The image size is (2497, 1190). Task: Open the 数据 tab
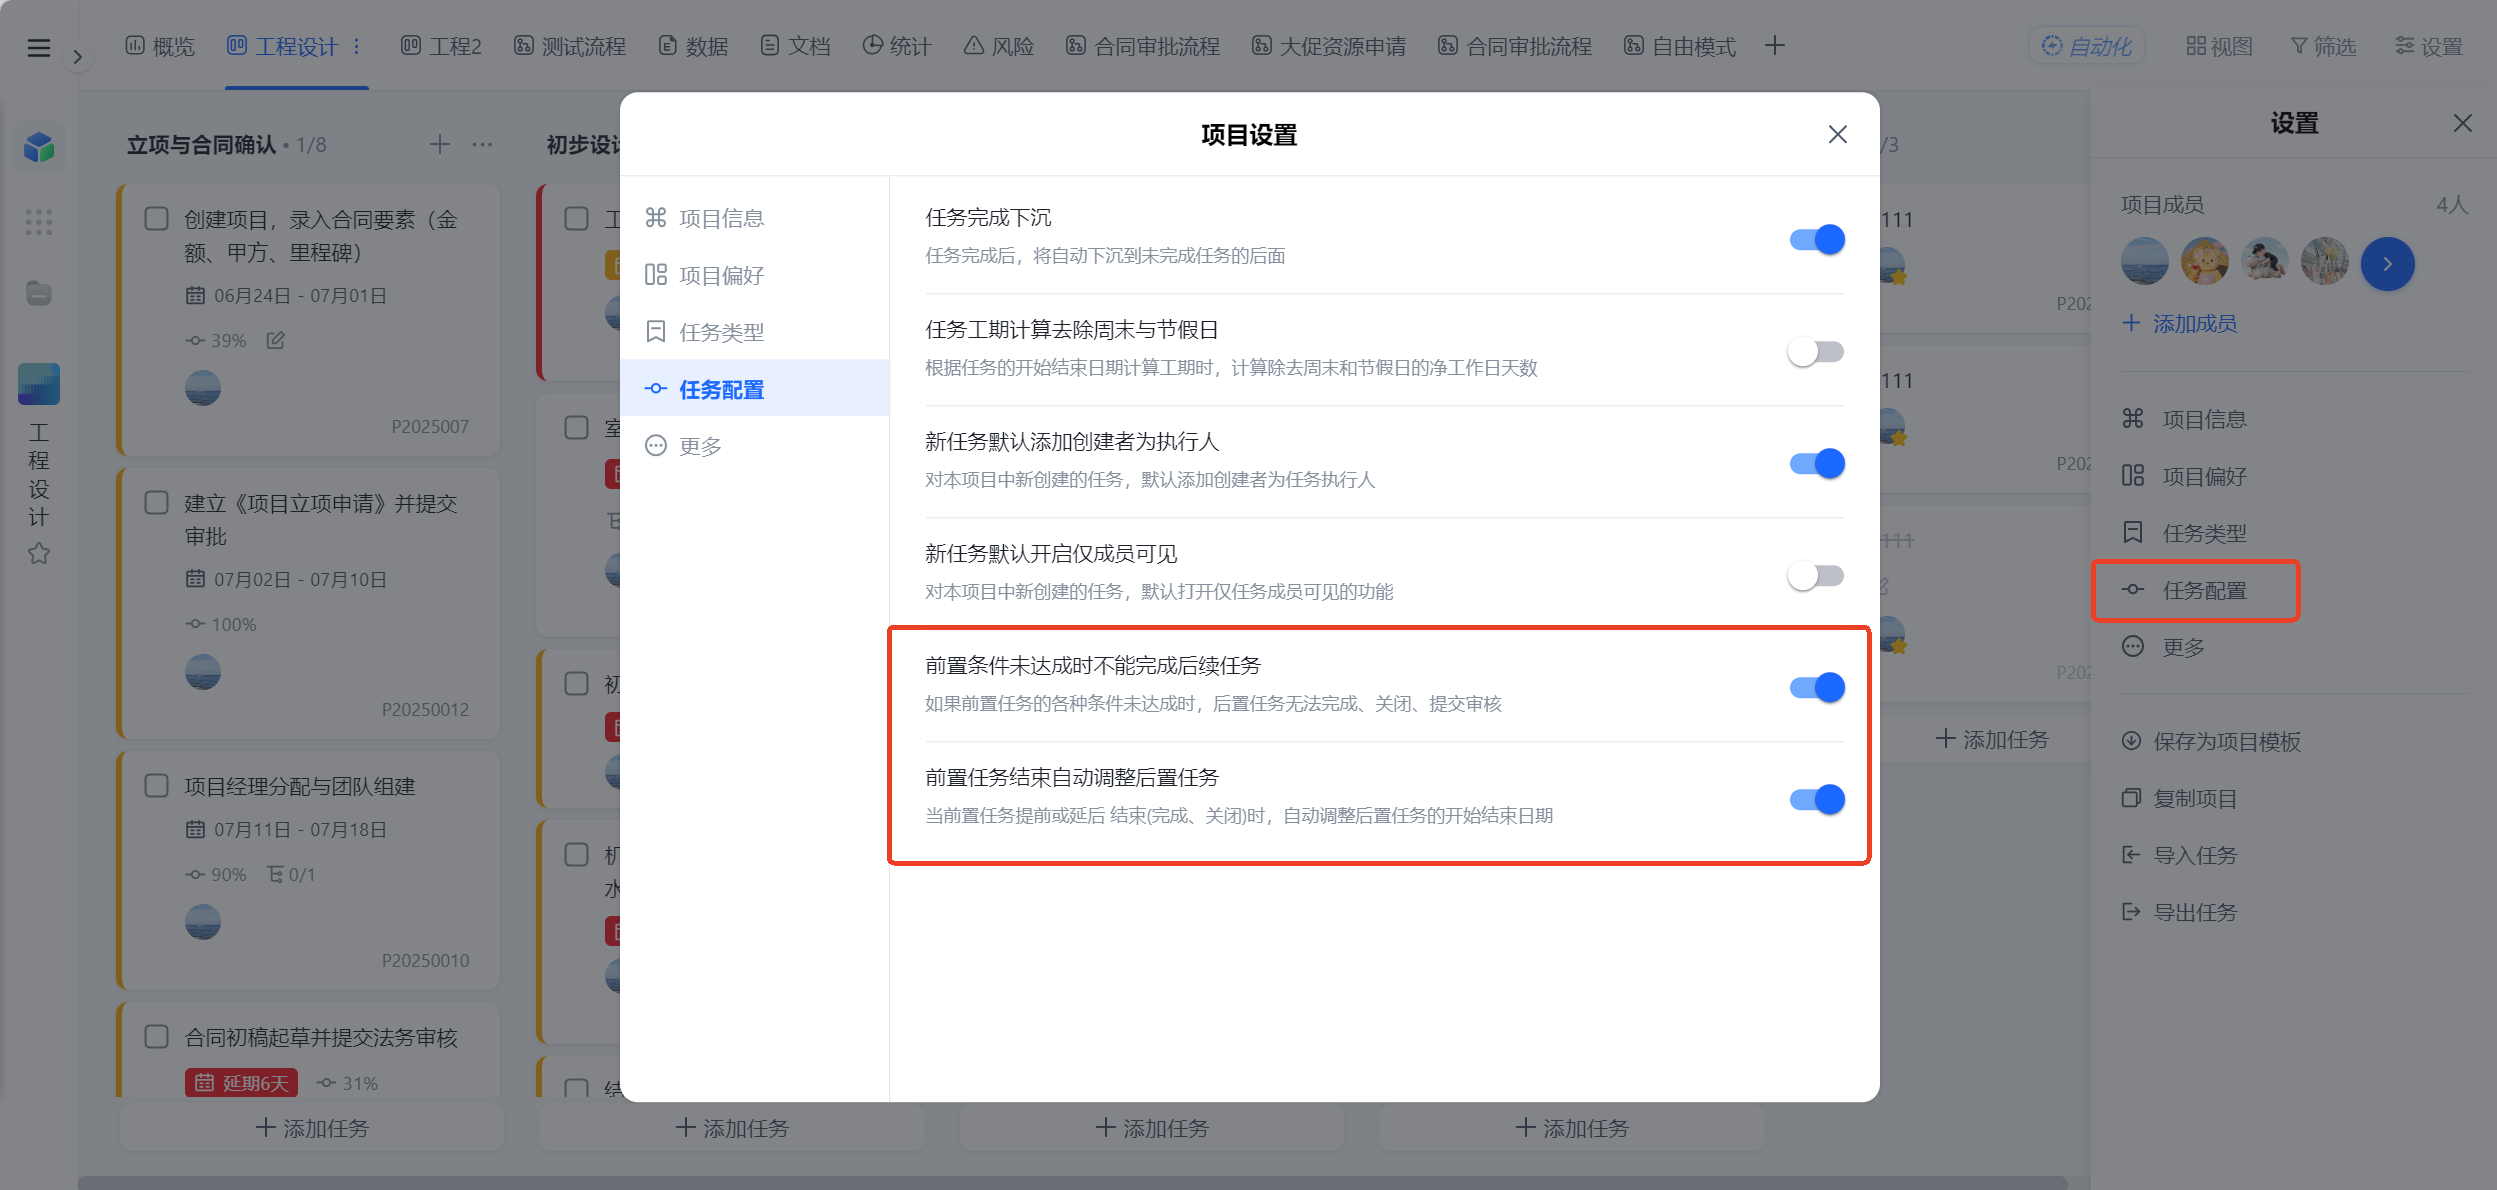(x=693, y=46)
